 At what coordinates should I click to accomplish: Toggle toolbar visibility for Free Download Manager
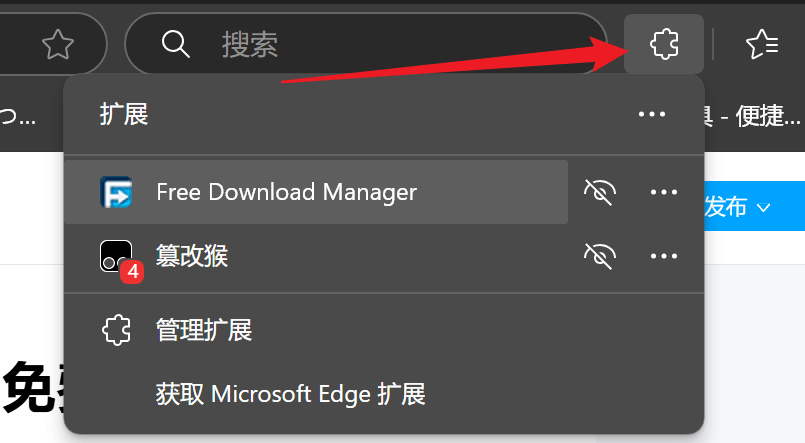[599, 192]
